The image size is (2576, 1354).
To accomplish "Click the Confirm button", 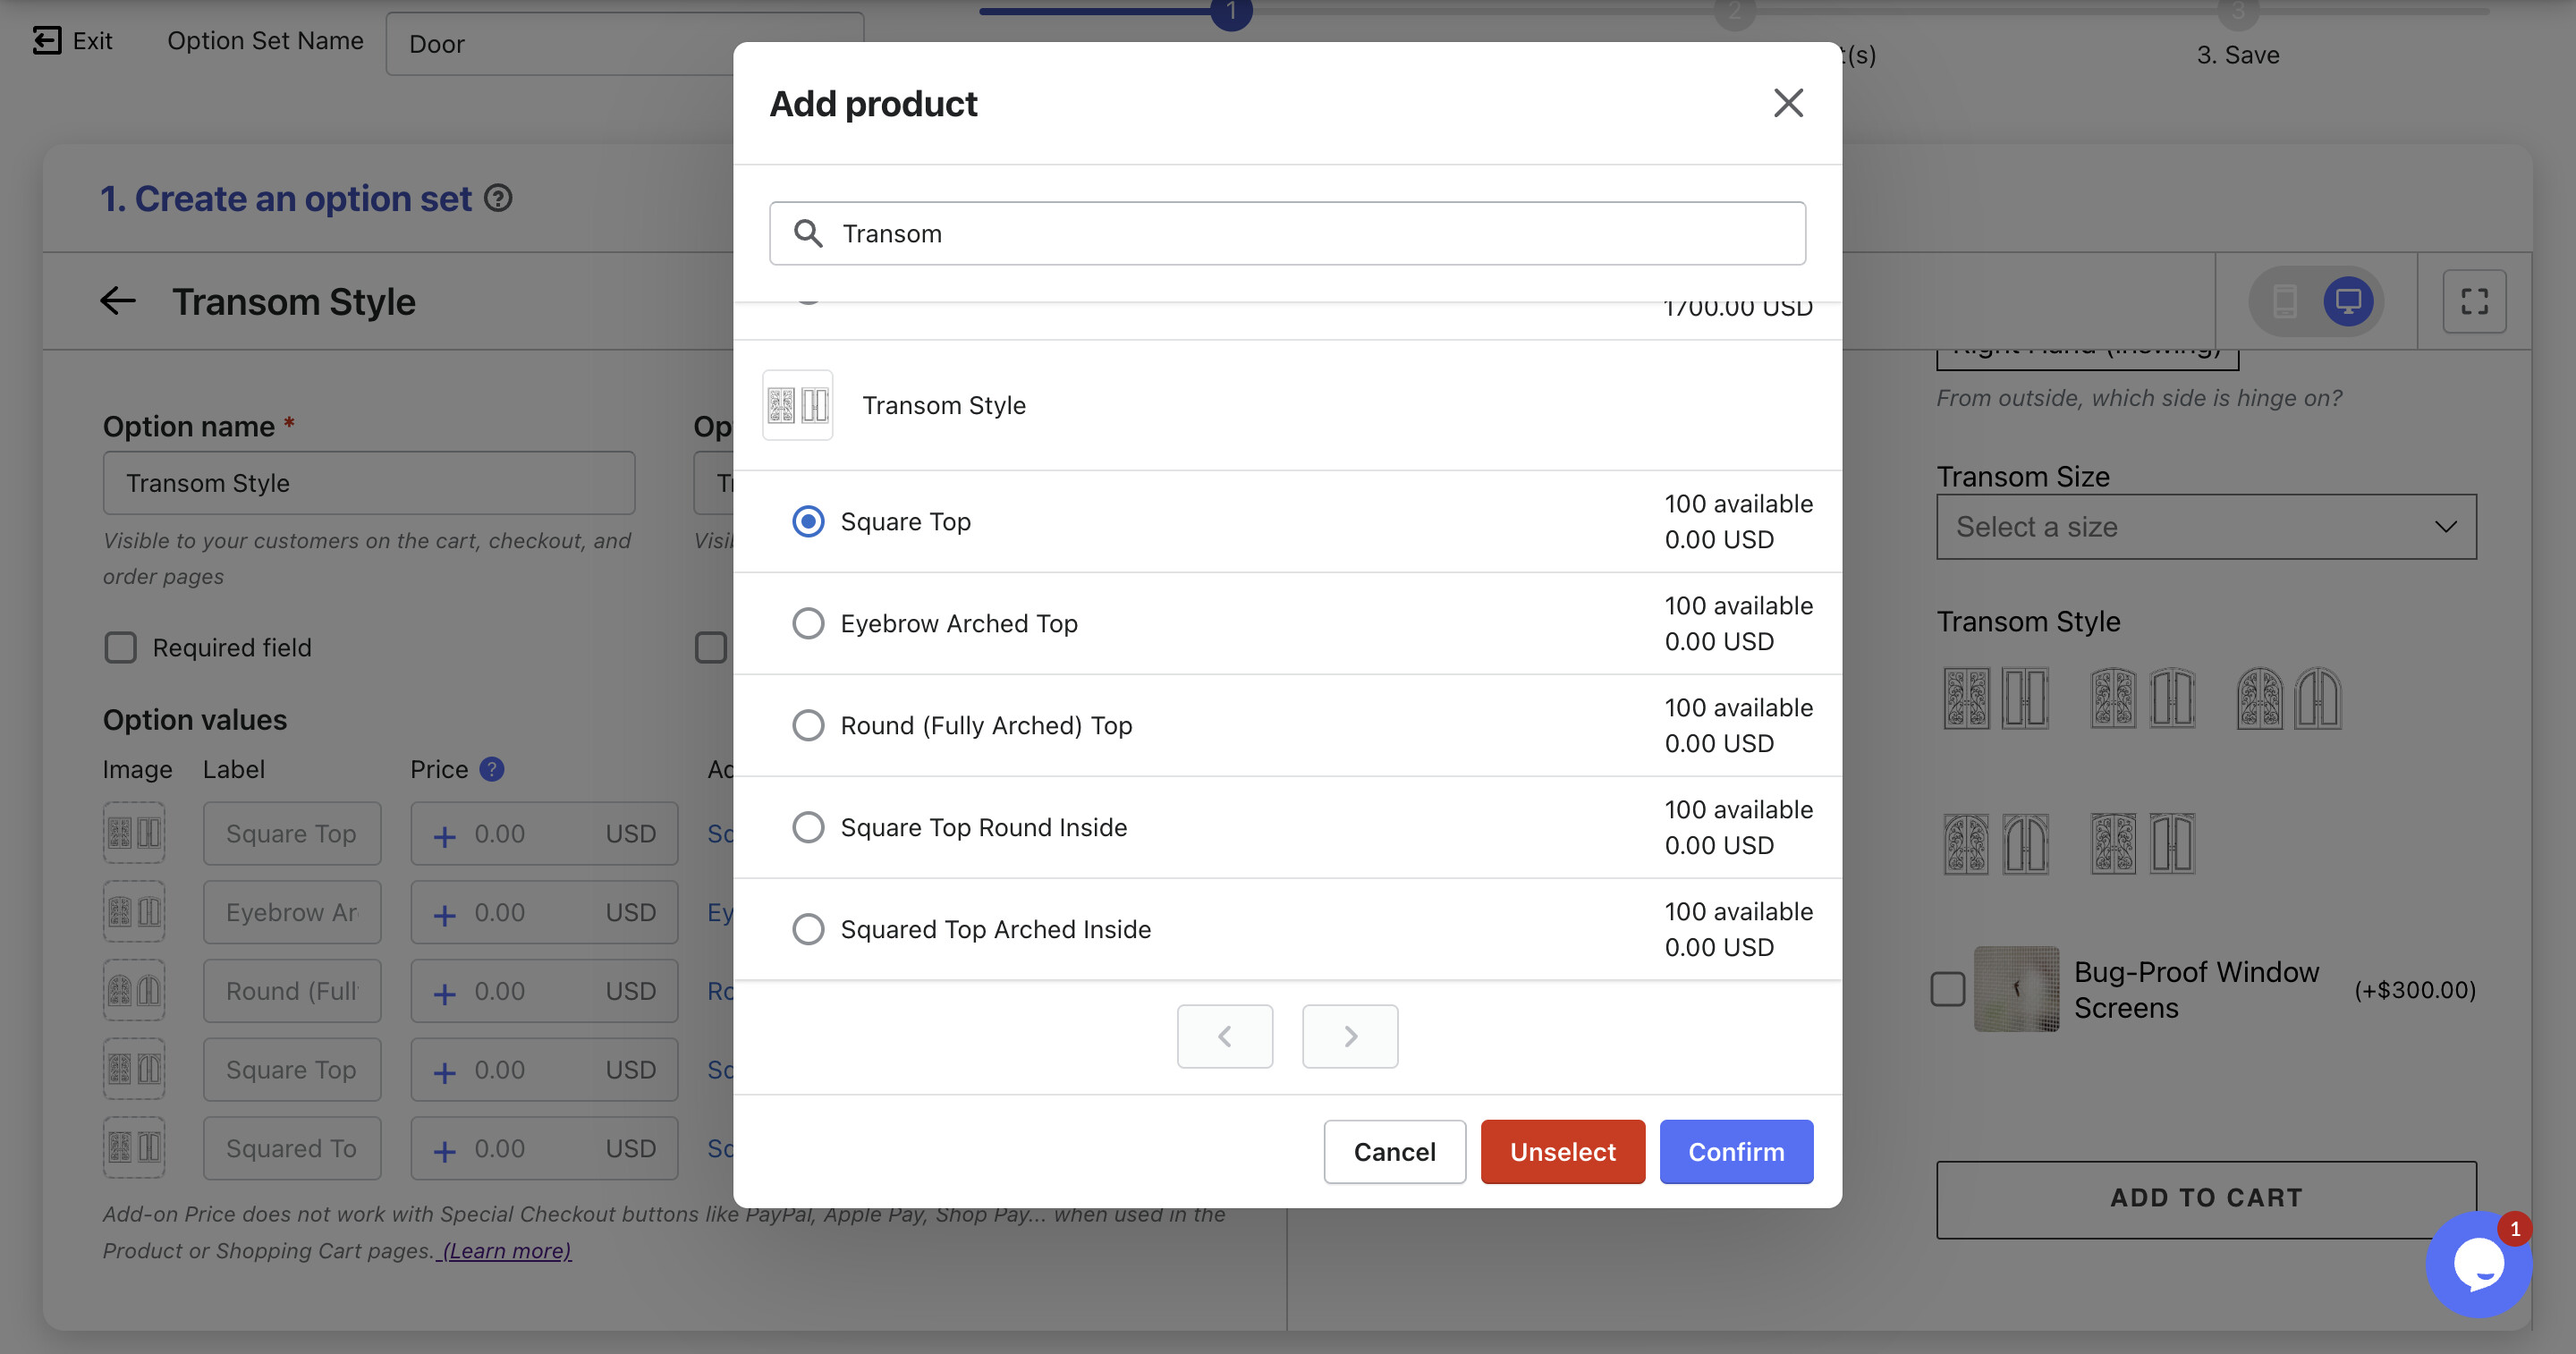I will 1736,1152.
